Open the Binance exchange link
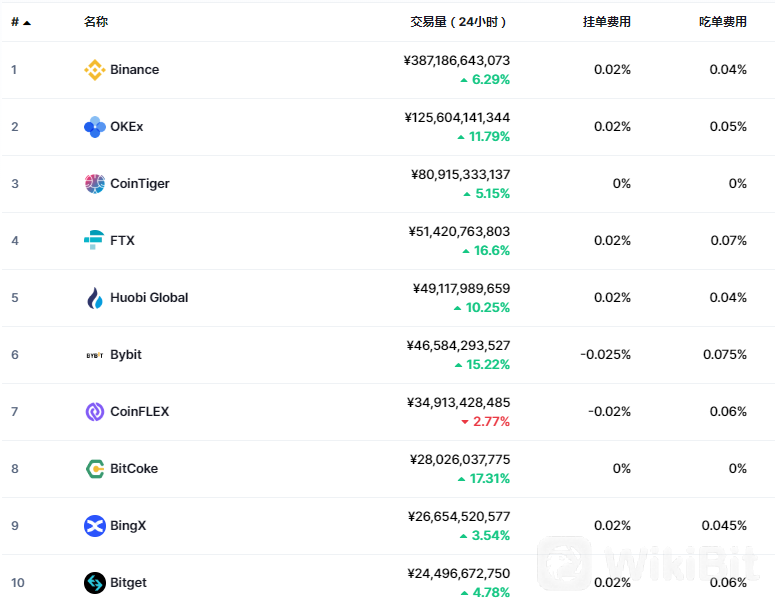The width and height of the screenshot is (775, 611). (134, 70)
